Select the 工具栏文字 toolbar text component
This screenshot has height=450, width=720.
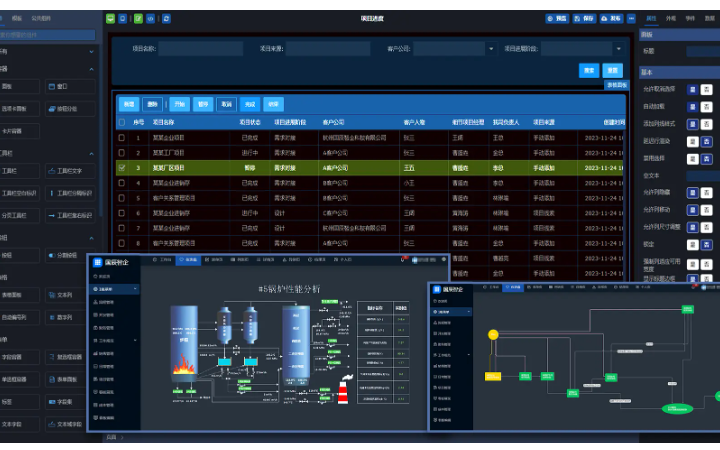70,171
